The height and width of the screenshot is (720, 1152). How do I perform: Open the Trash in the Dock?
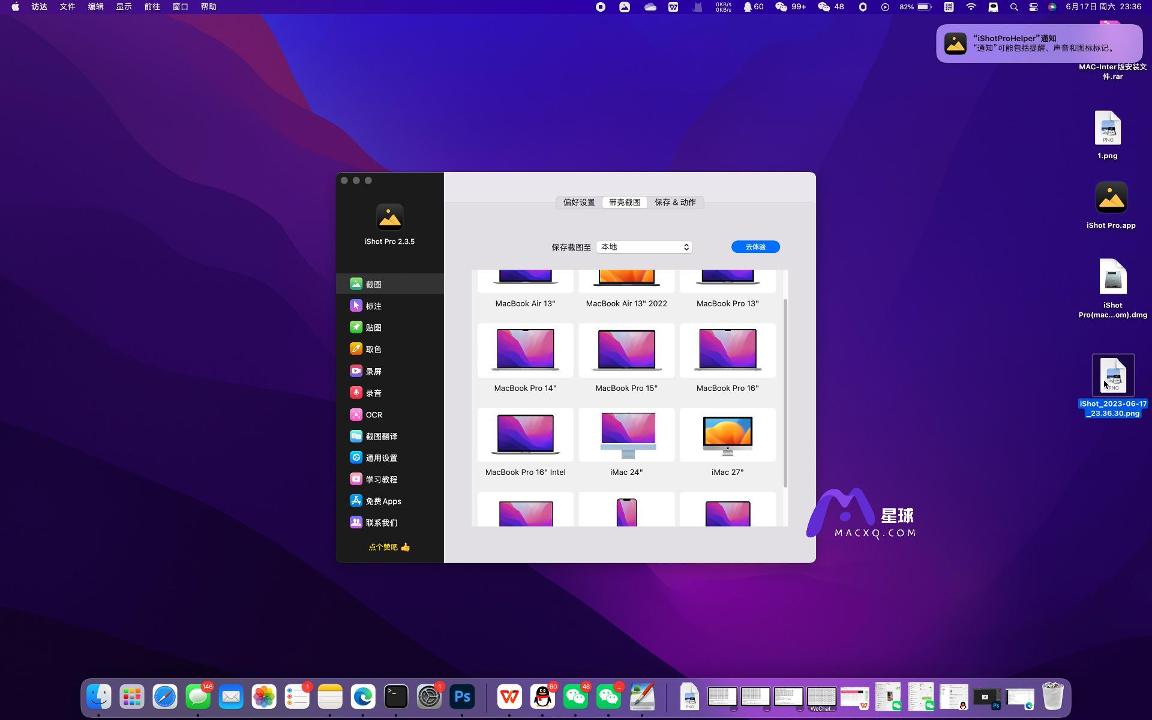1053,696
